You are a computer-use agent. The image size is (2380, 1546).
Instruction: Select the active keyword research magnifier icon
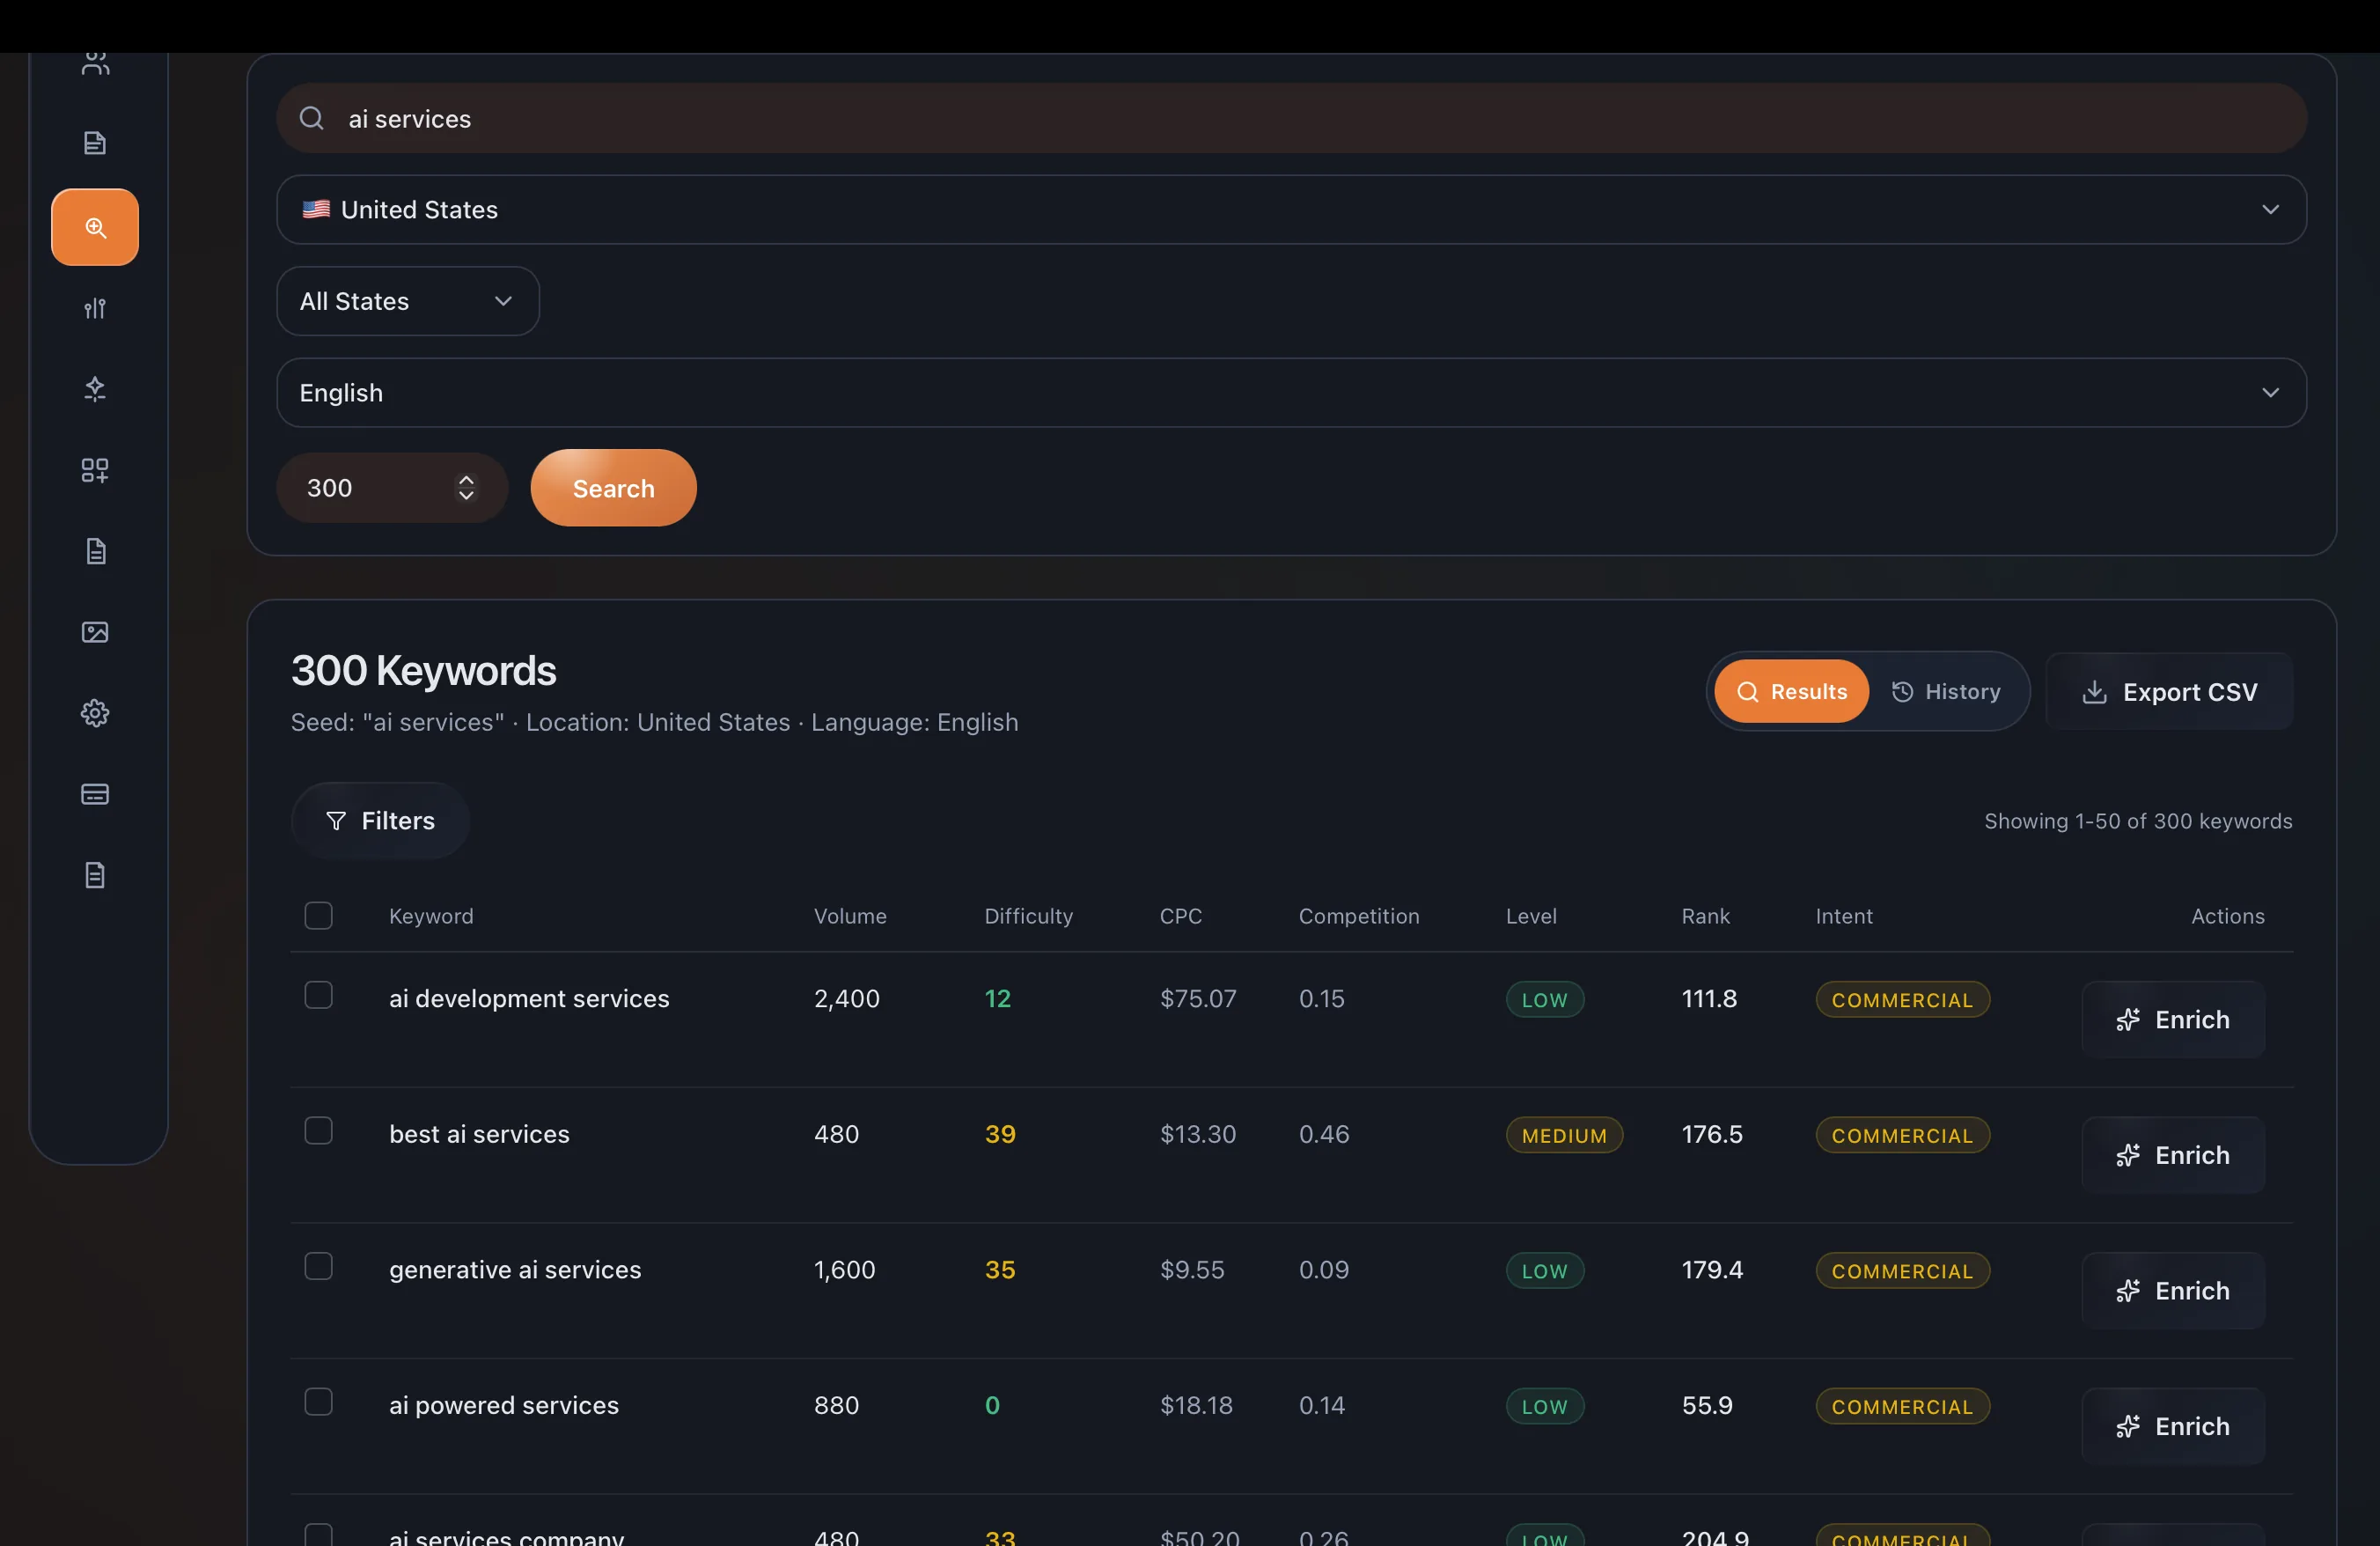pyautogui.click(x=95, y=227)
